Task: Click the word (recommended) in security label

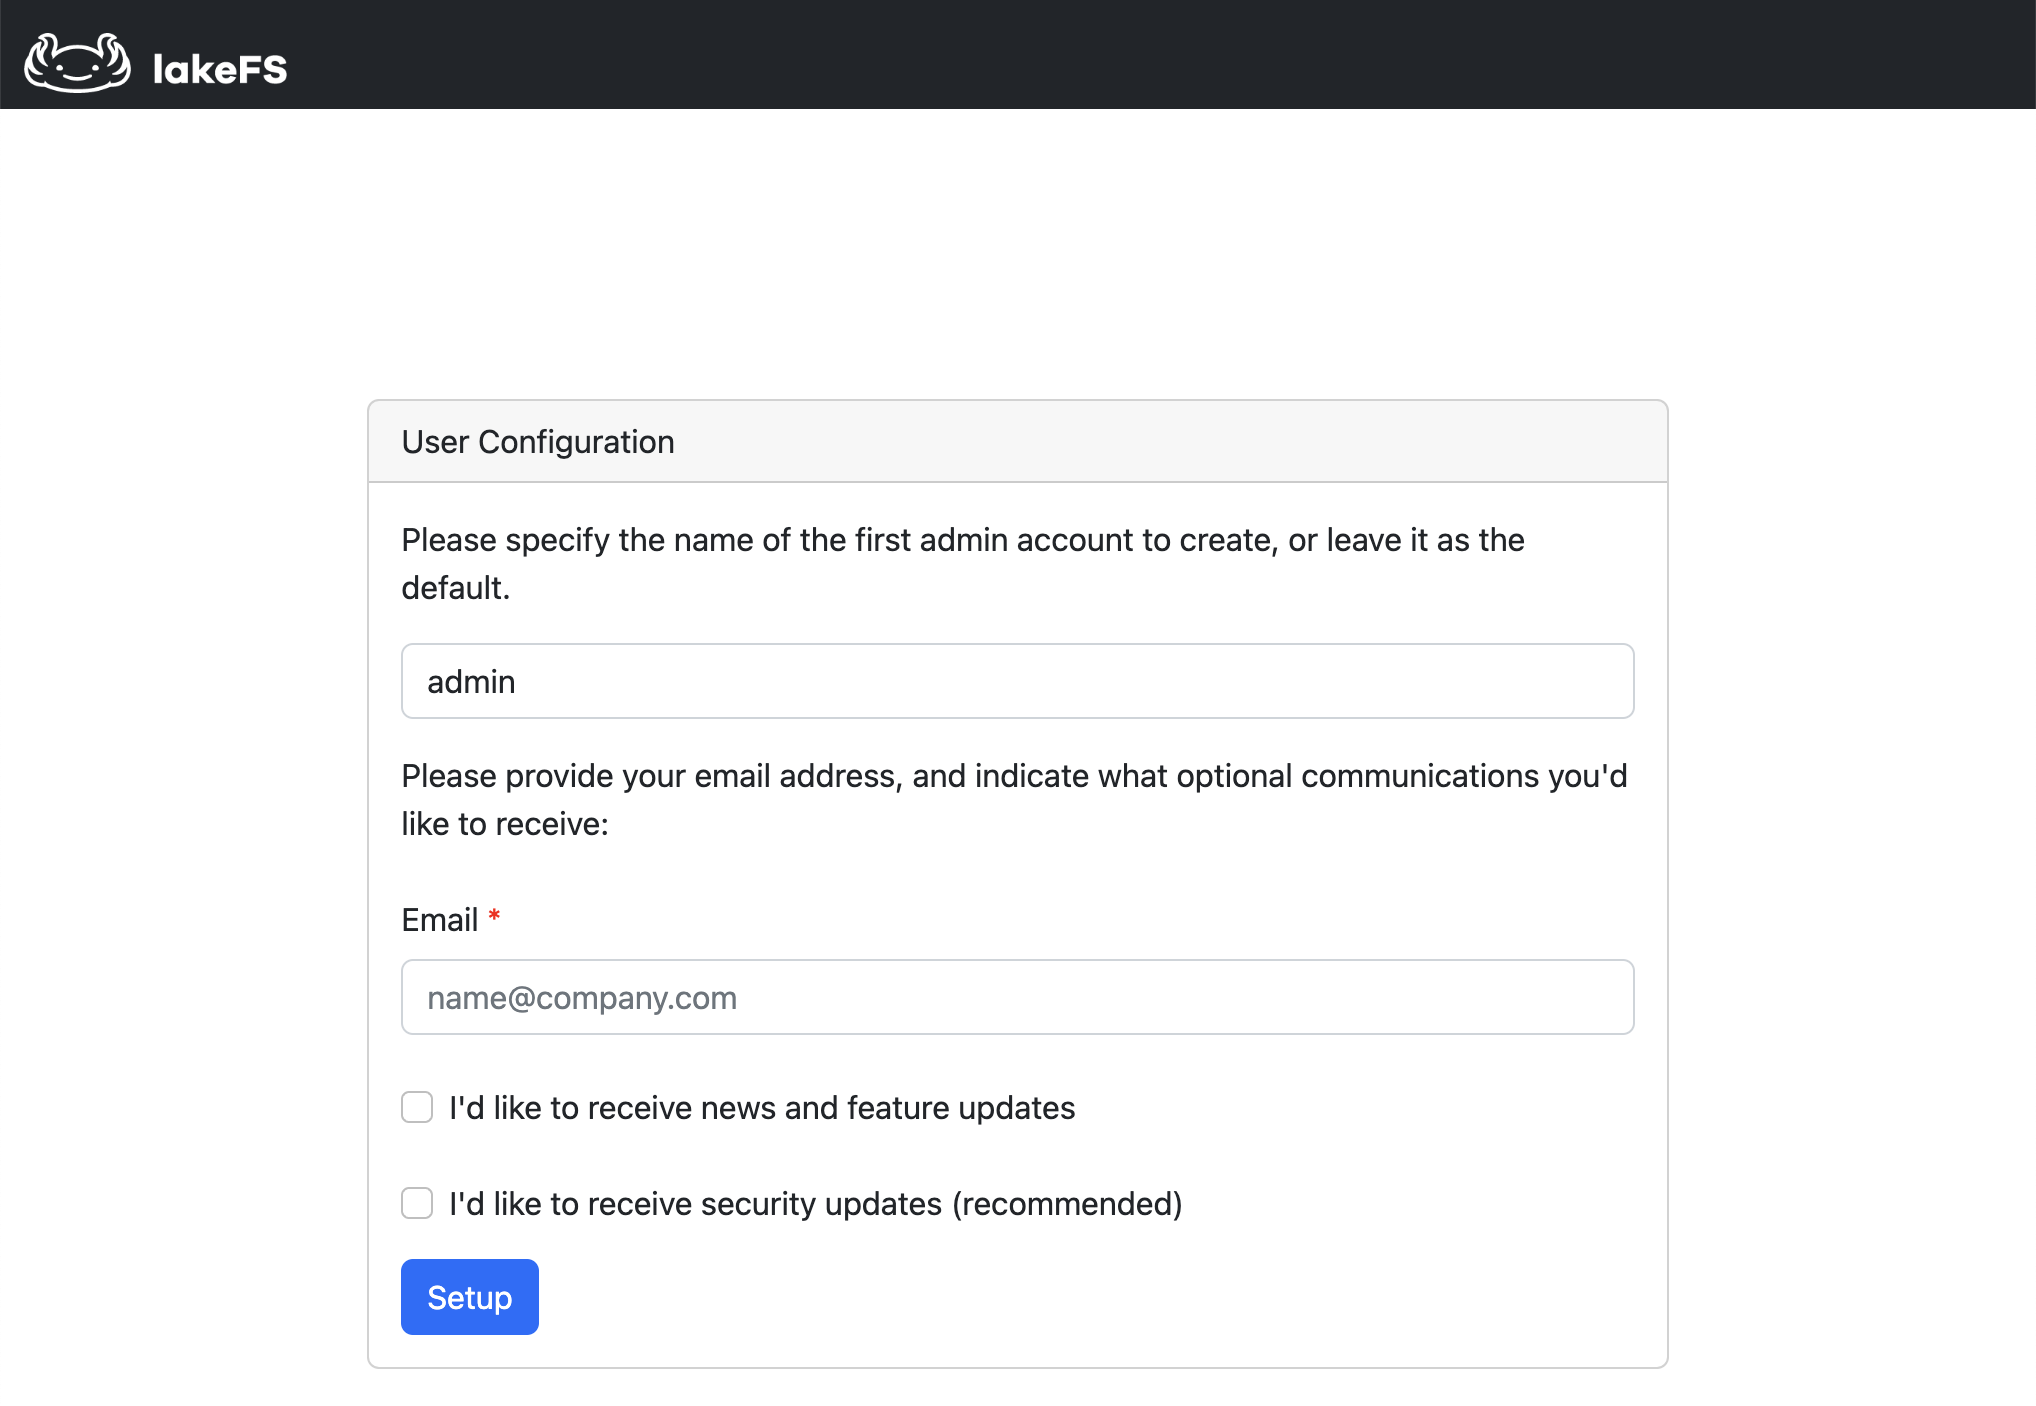Action: pos(1067,1204)
